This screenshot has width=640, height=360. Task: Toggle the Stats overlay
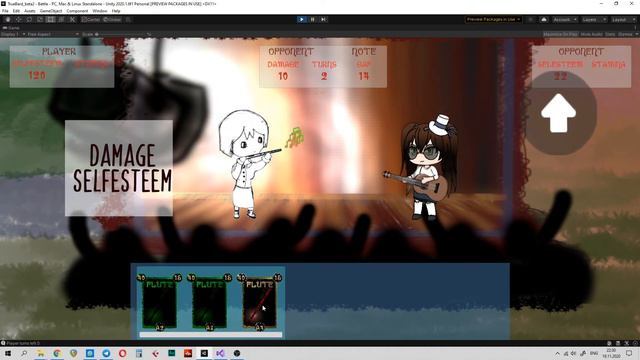610,34
